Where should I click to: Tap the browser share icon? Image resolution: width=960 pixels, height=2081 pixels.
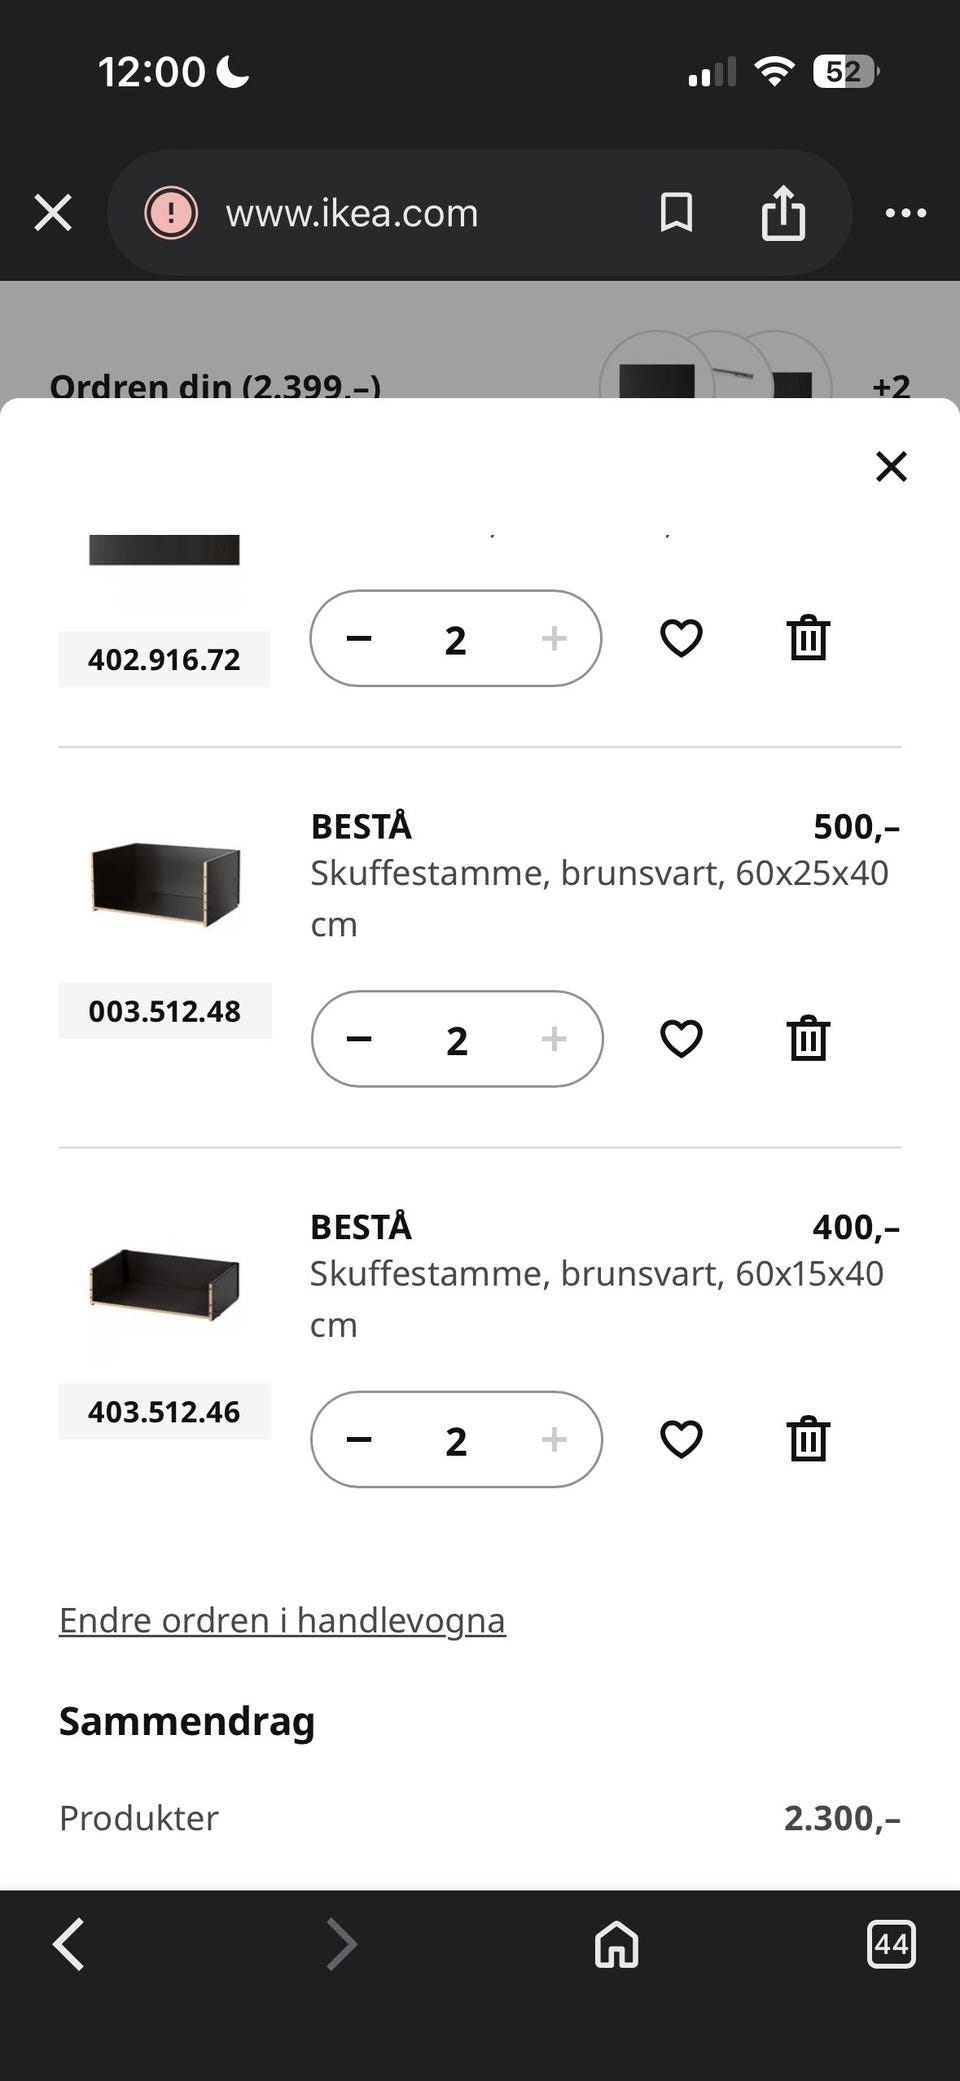[783, 213]
